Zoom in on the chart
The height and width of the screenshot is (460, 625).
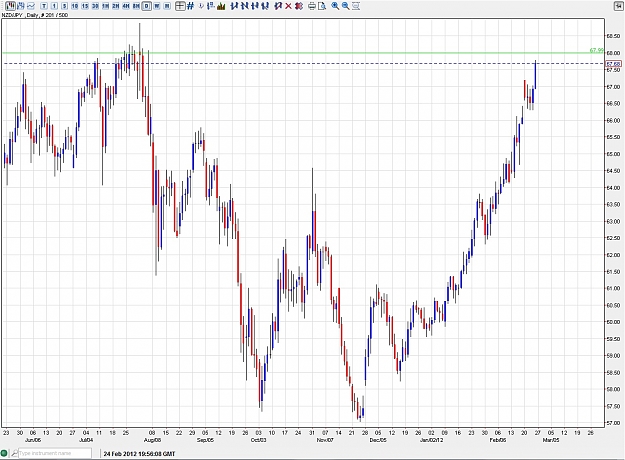coord(336,6)
